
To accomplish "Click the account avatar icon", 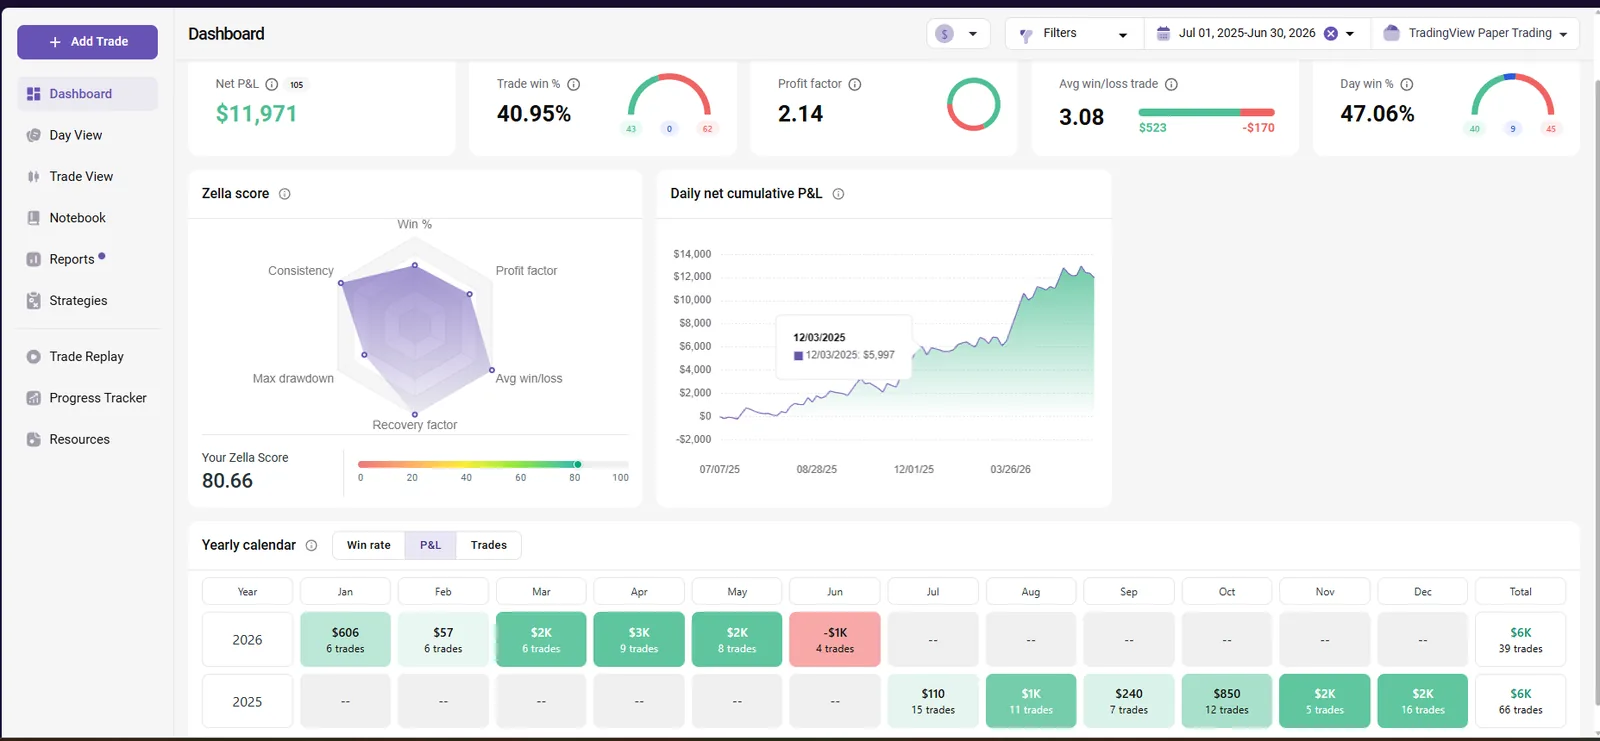I will (x=1391, y=33).
